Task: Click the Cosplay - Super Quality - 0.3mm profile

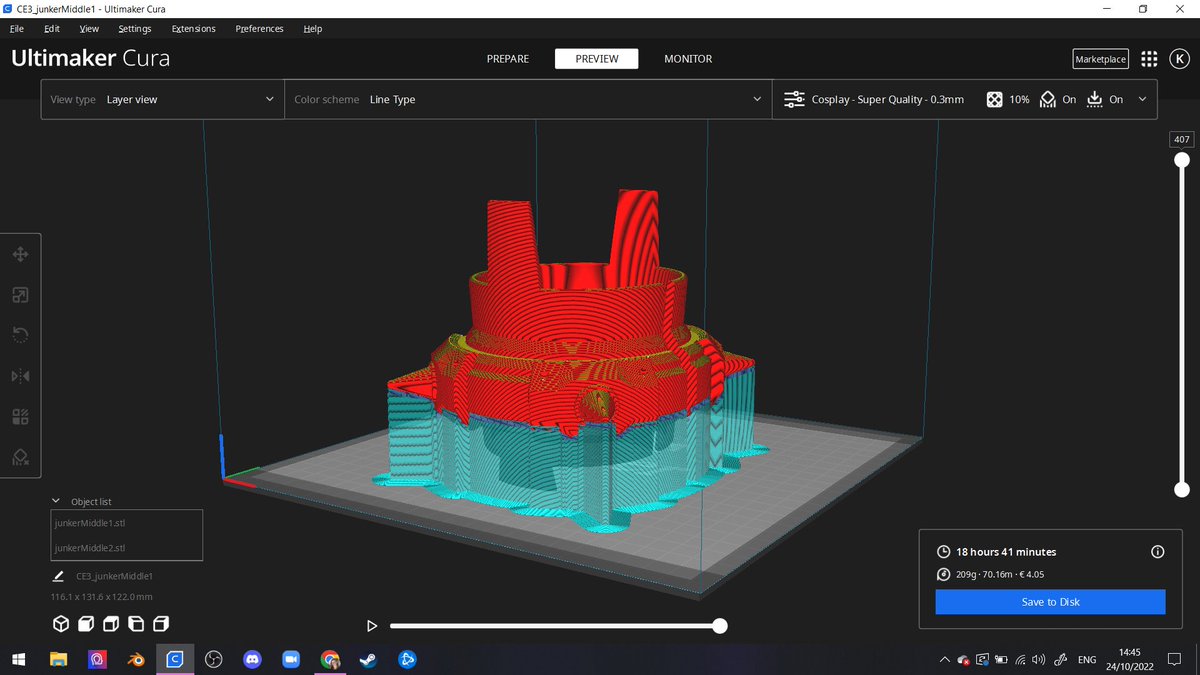Action: point(888,99)
